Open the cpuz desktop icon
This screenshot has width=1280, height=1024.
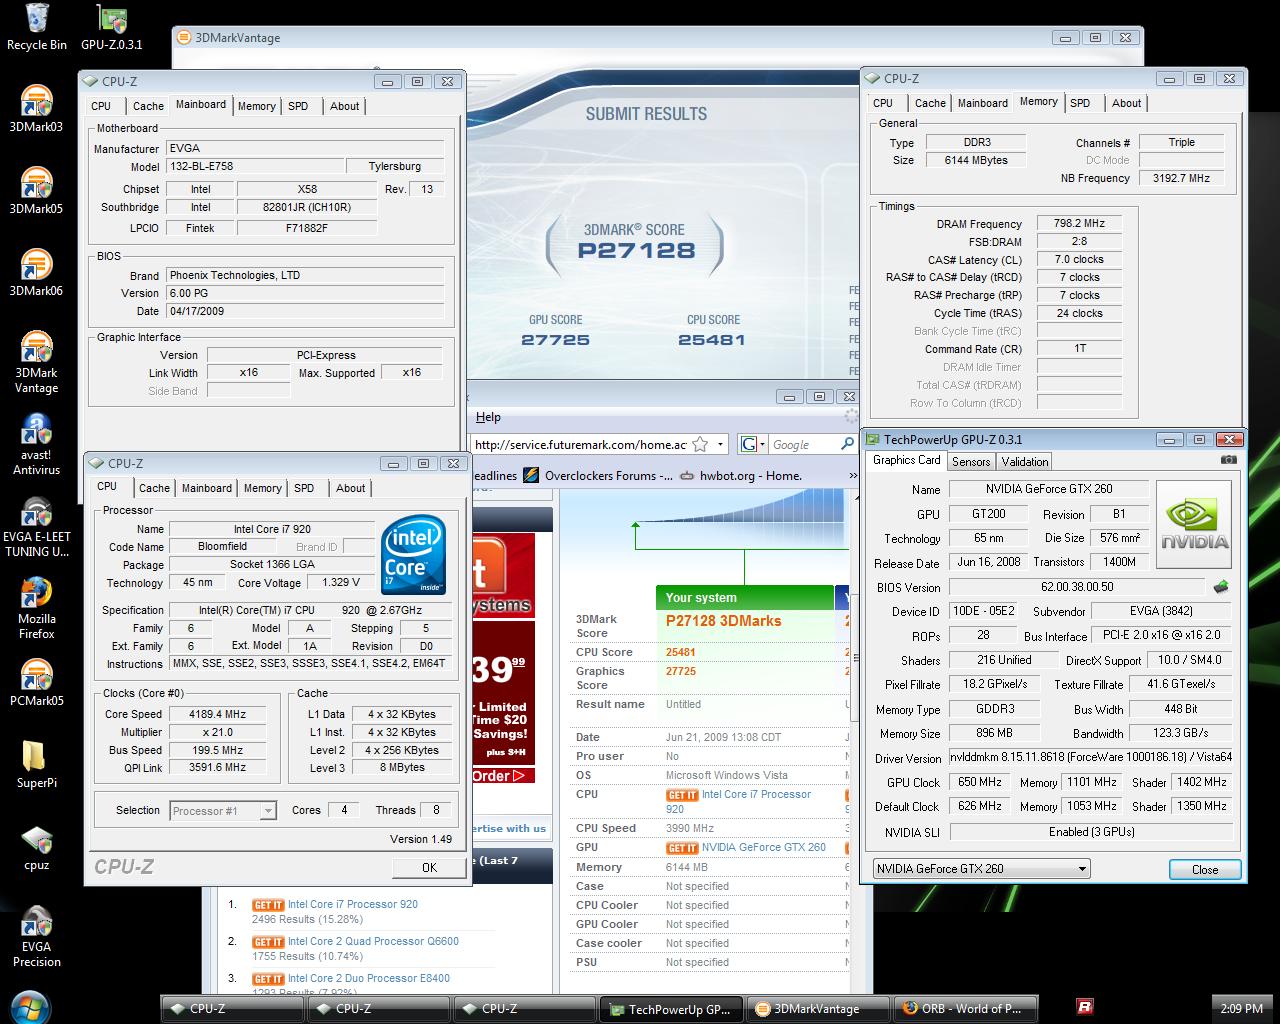pyautogui.click(x=36, y=846)
